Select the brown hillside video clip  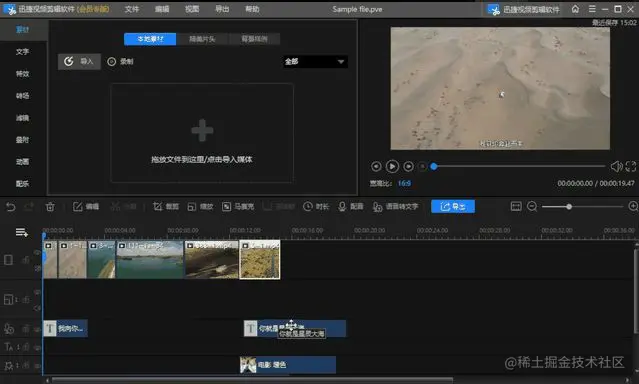tap(212, 259)
